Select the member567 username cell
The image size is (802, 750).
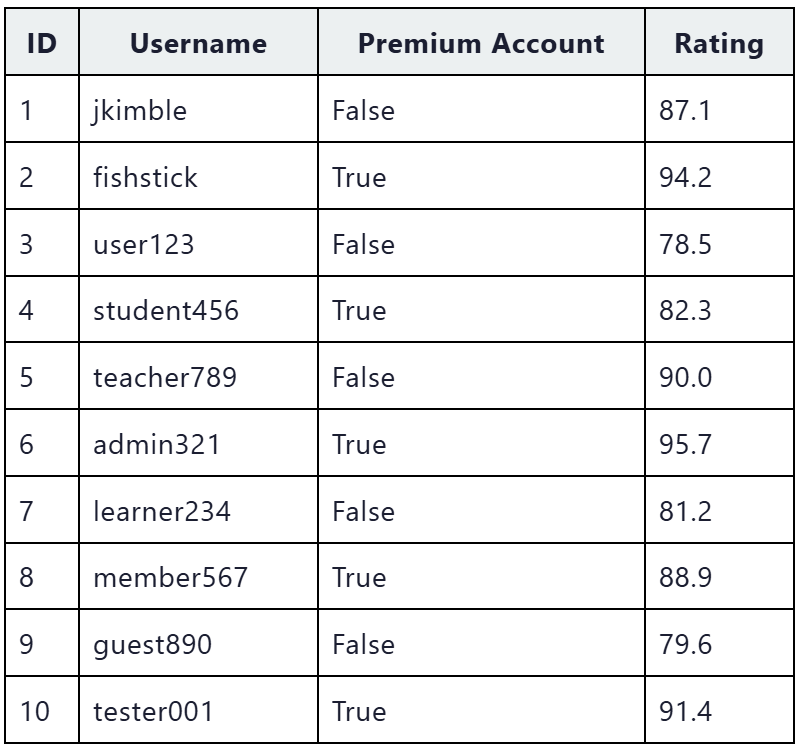click(x=198, y=577)
